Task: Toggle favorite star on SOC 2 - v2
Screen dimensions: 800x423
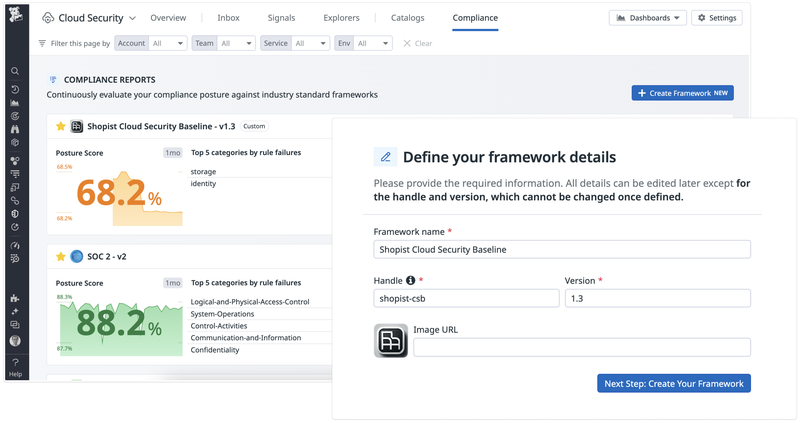Action: click(x=61, y=257)
